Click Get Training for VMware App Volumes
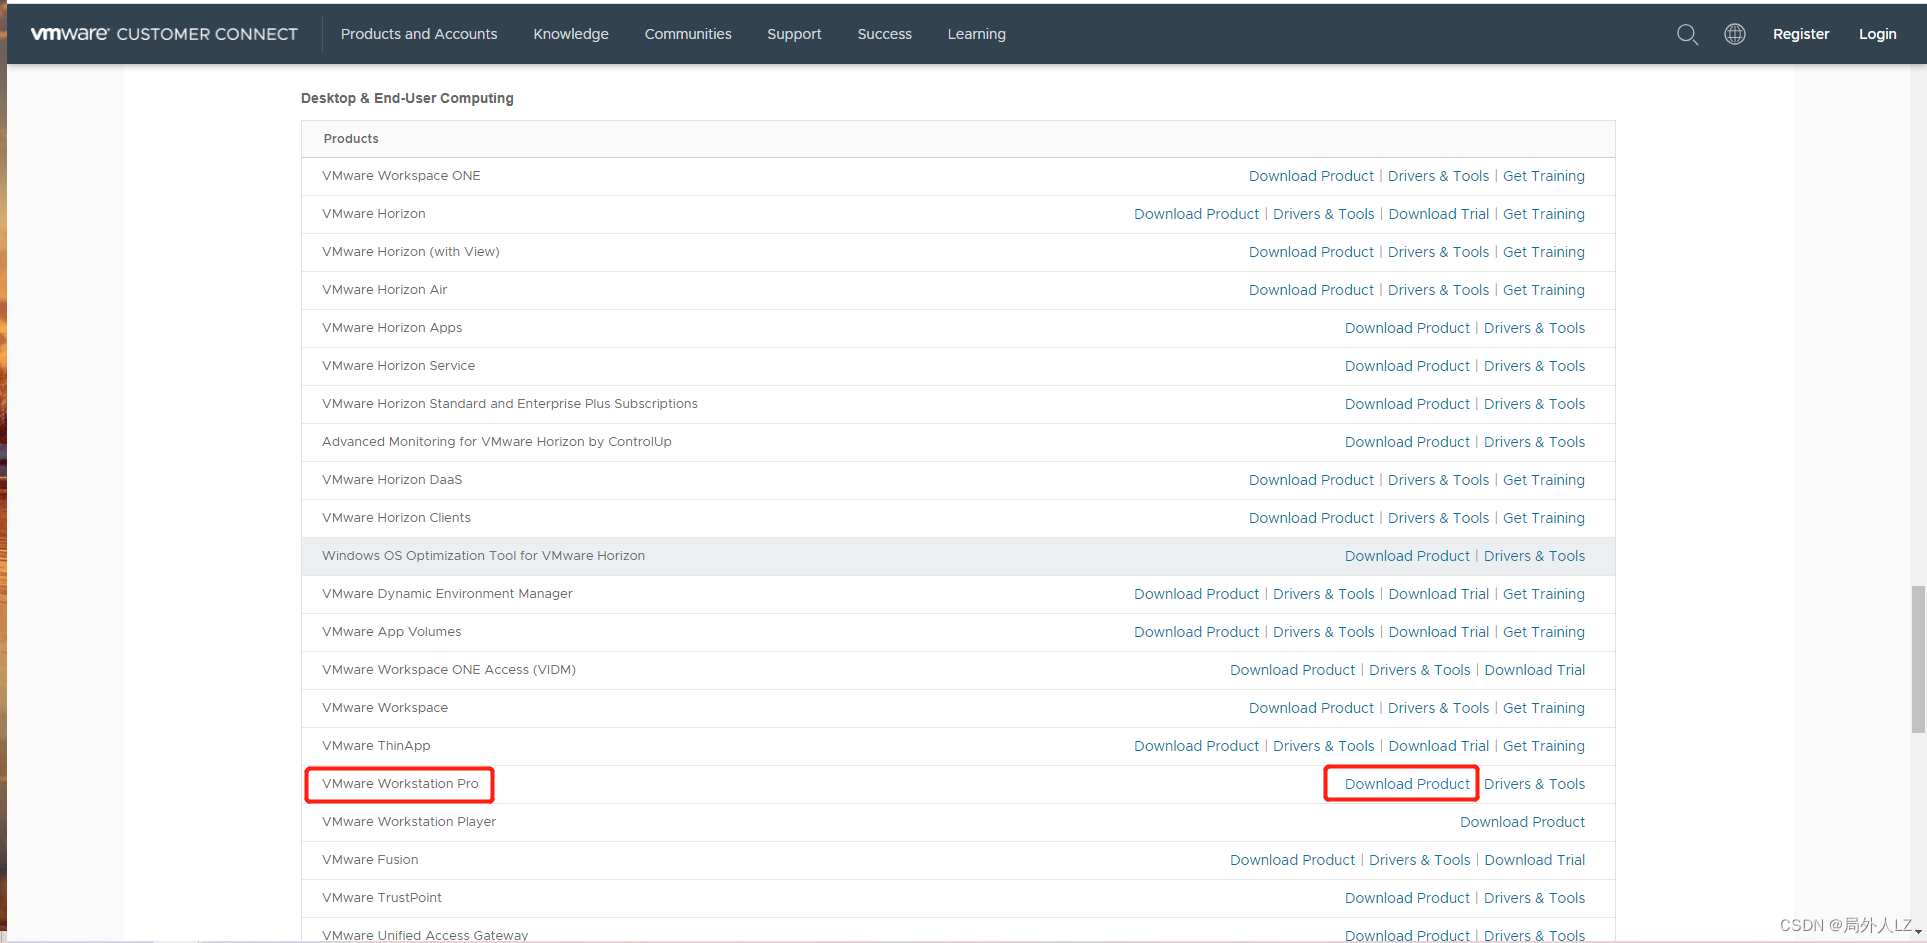The image size is (1927, 943). pyautogui.click(x=1544, y=632)
